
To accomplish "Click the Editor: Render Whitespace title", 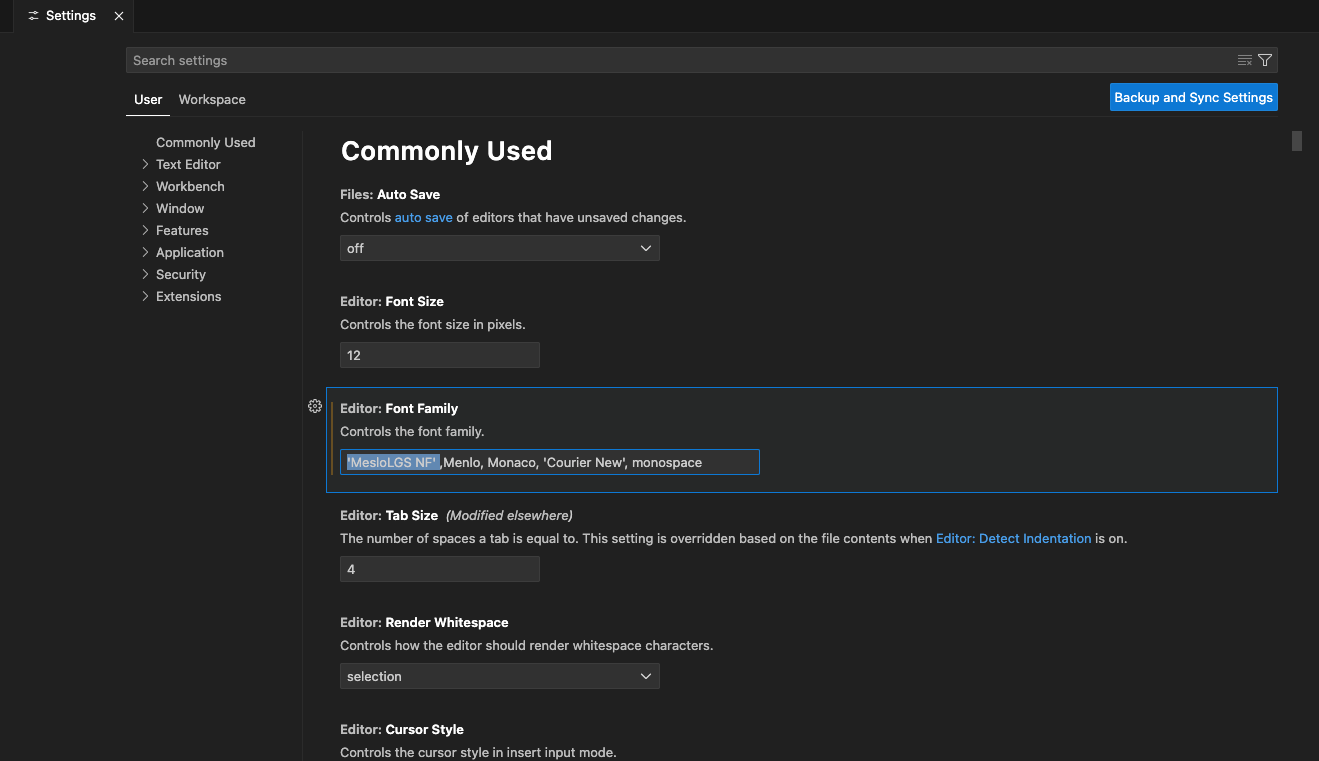I will (x=424, y=622).
